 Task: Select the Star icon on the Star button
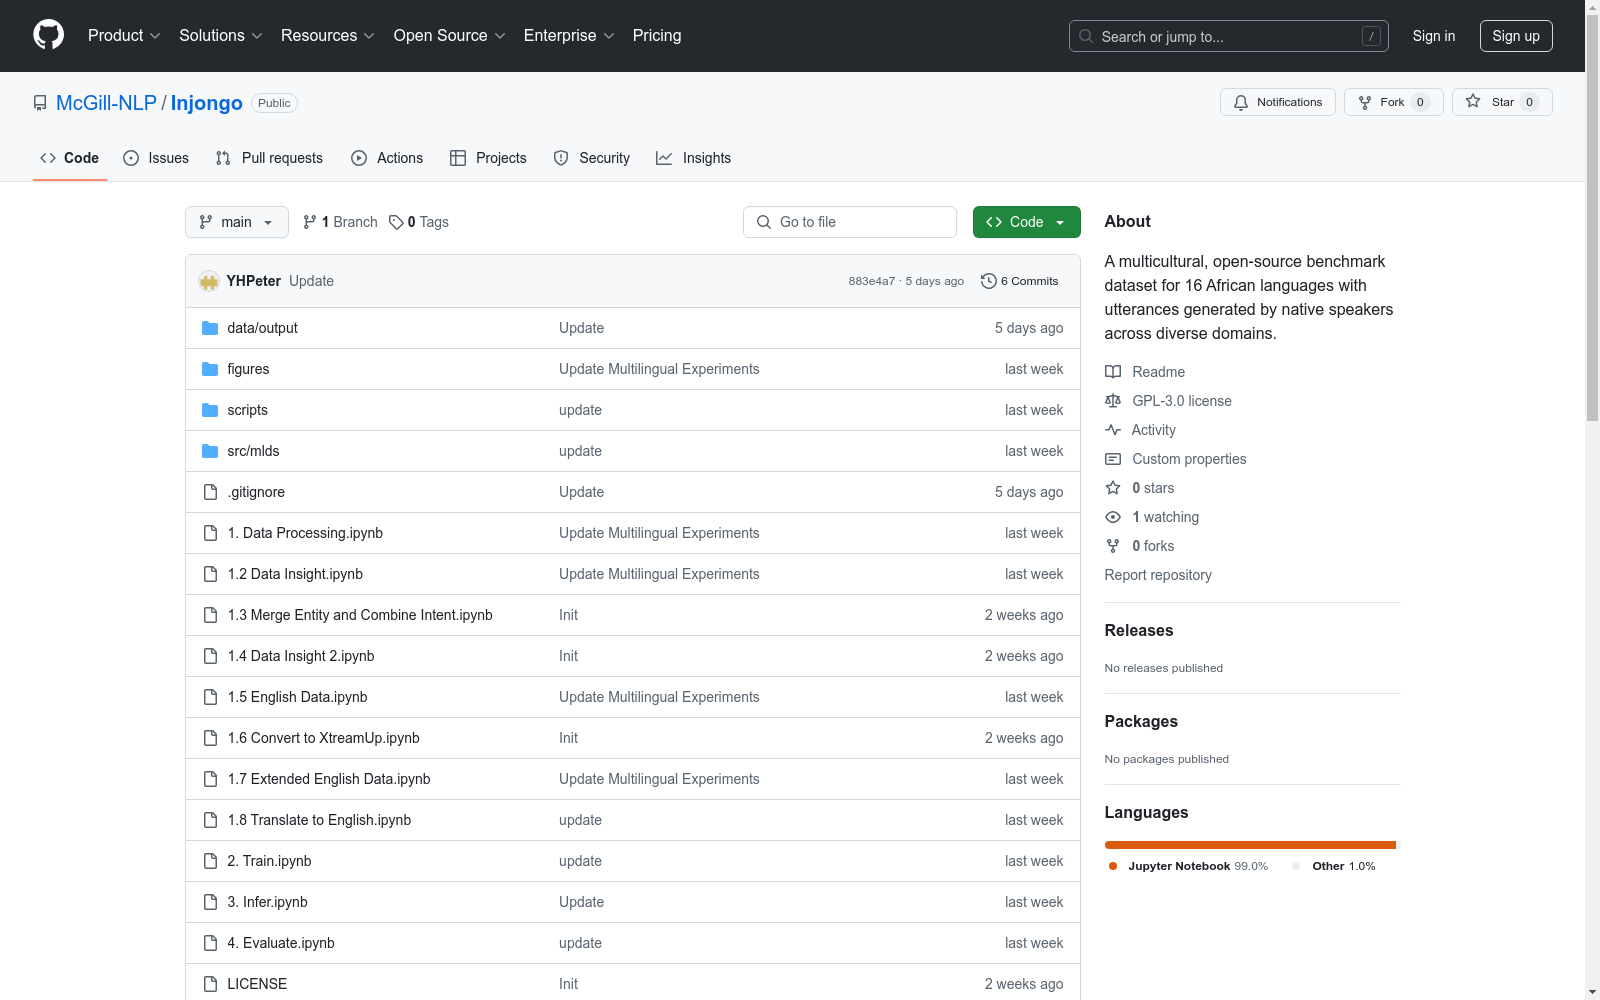pyautogui.click(x=1473, y=101)
